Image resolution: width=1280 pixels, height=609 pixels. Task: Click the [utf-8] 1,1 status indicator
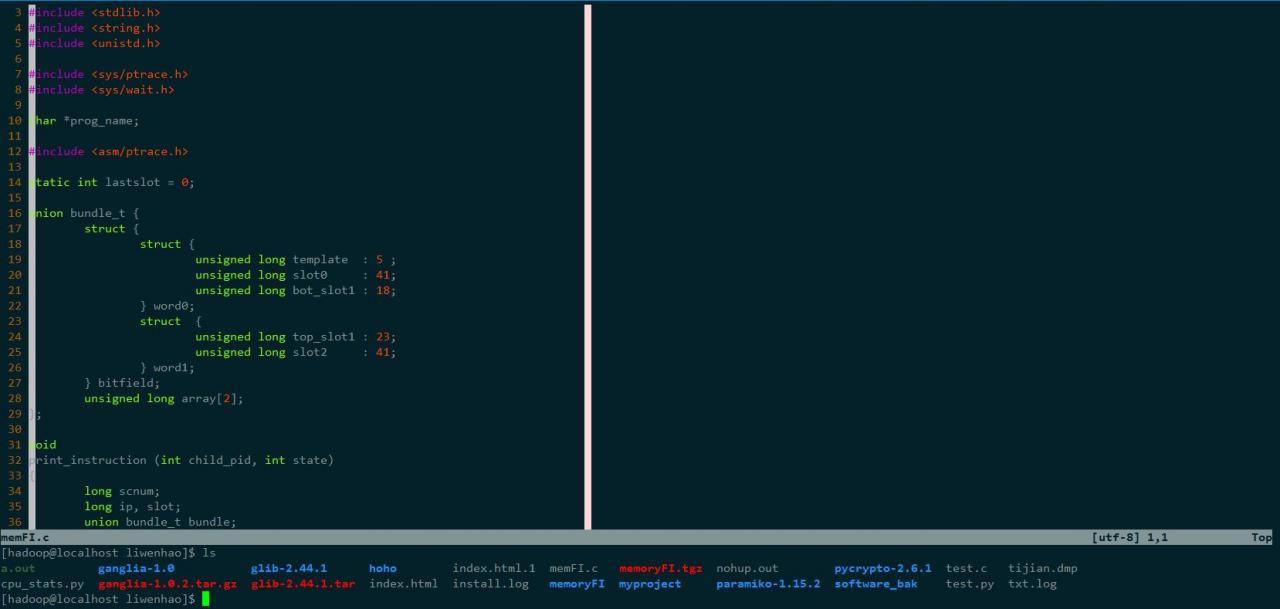[1130, 538]
